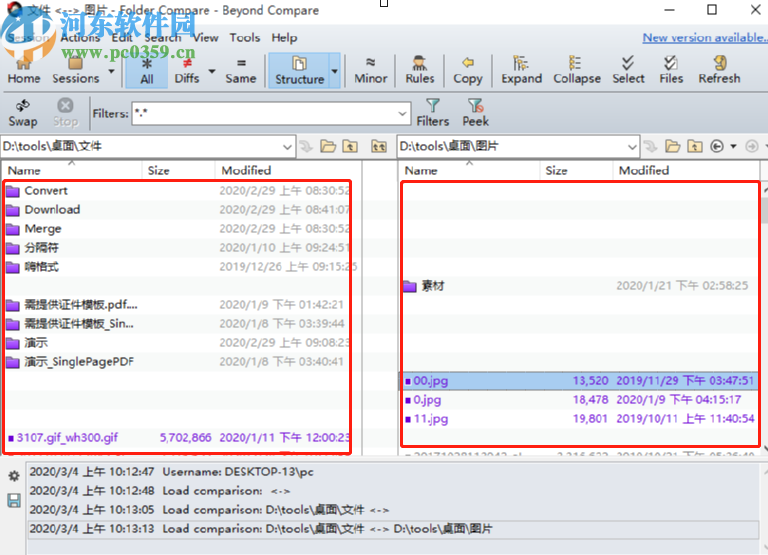Open the Filters funnel icon
This screenshot has width=768, height=555.
pos(432,113)
